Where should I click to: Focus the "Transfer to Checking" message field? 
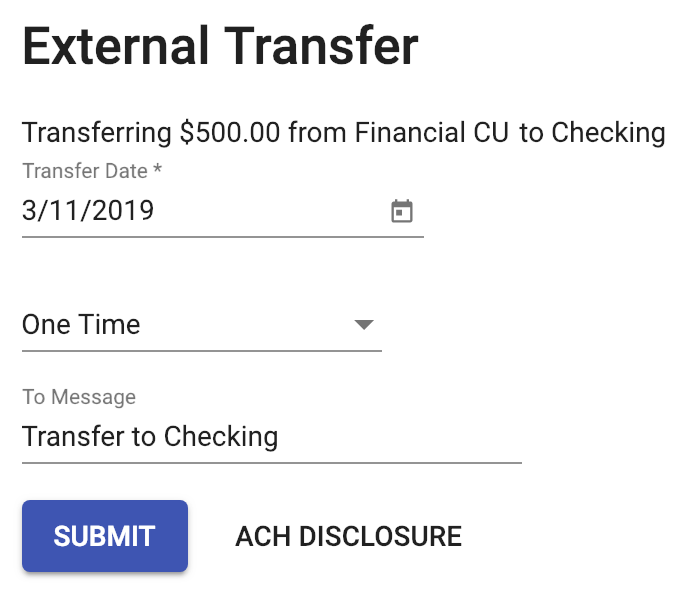point(270,437)
